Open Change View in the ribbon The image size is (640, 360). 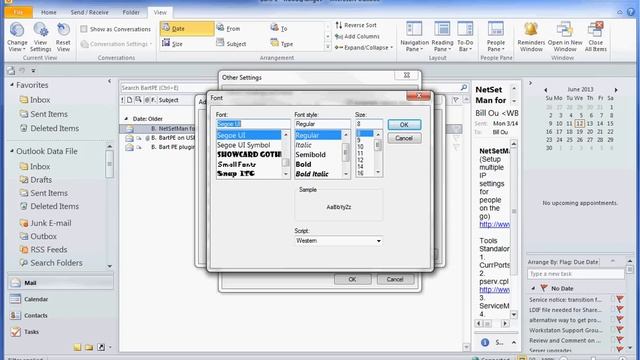pyautogui.click(x=17, y=37)
